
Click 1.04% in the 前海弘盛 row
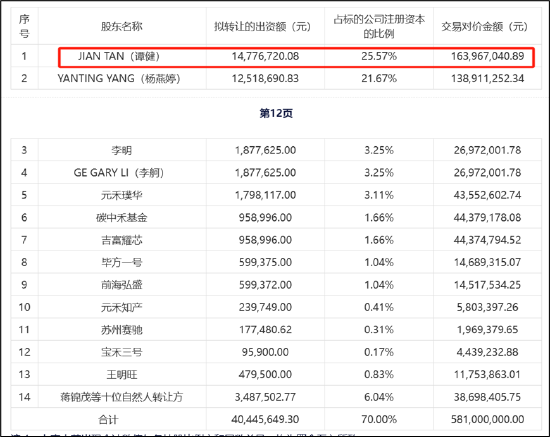(x=379, y=285)
